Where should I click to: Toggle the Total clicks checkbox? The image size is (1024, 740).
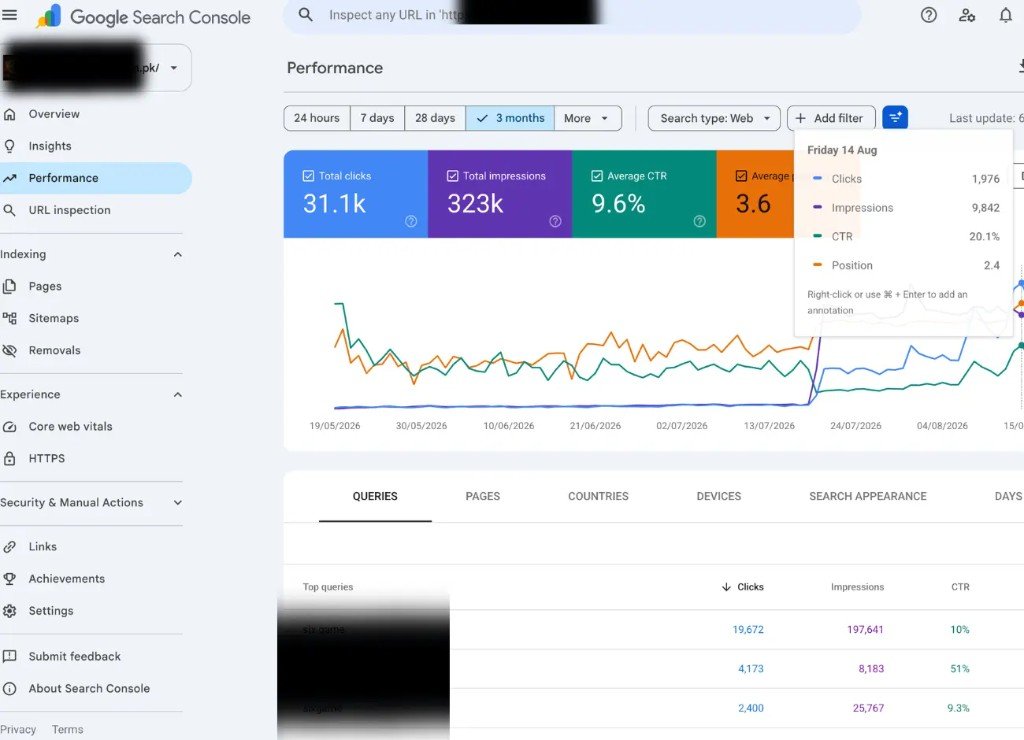tap(308, 176)
